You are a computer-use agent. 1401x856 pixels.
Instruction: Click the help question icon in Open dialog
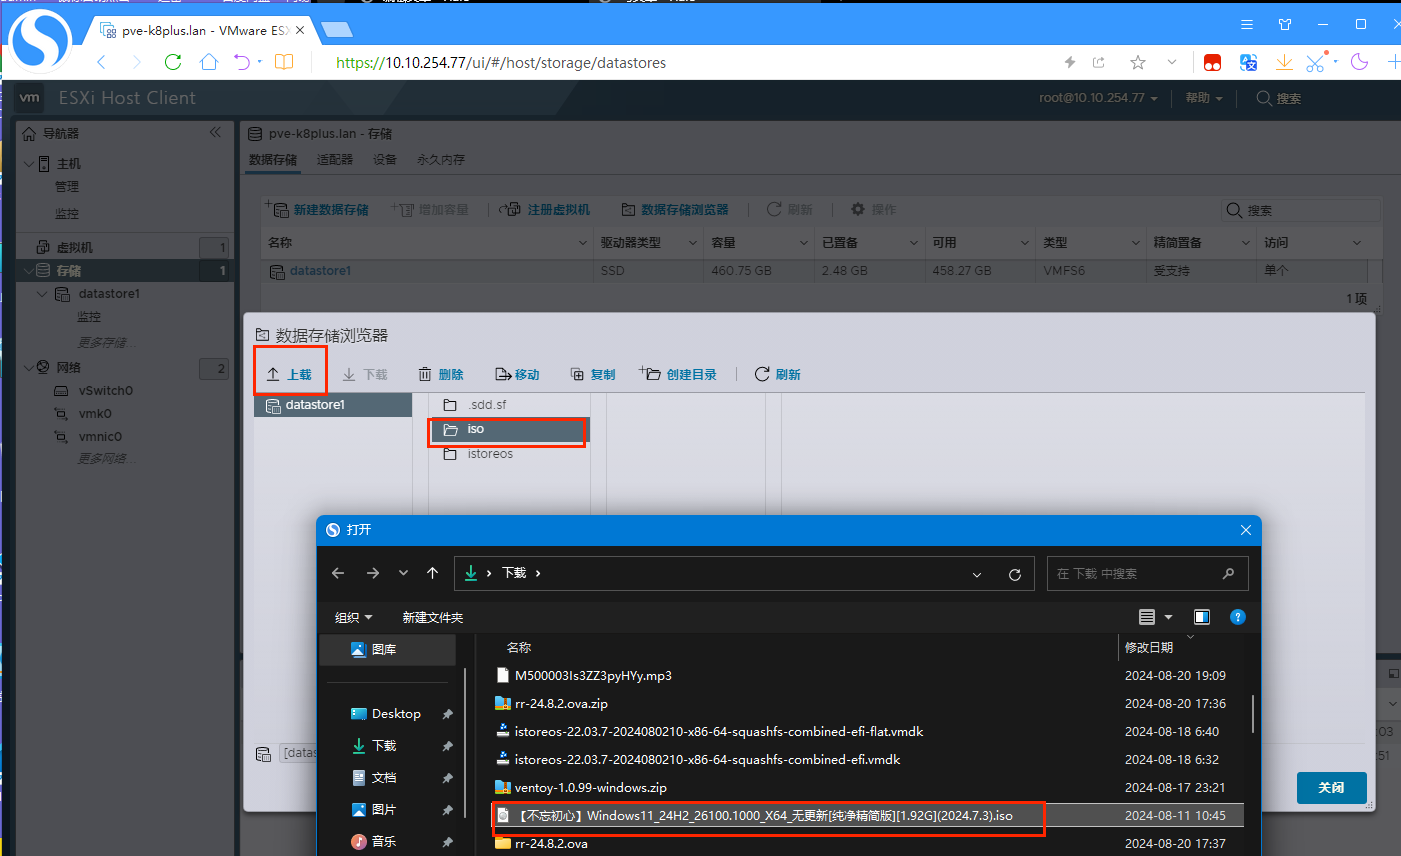(1238, 617)
